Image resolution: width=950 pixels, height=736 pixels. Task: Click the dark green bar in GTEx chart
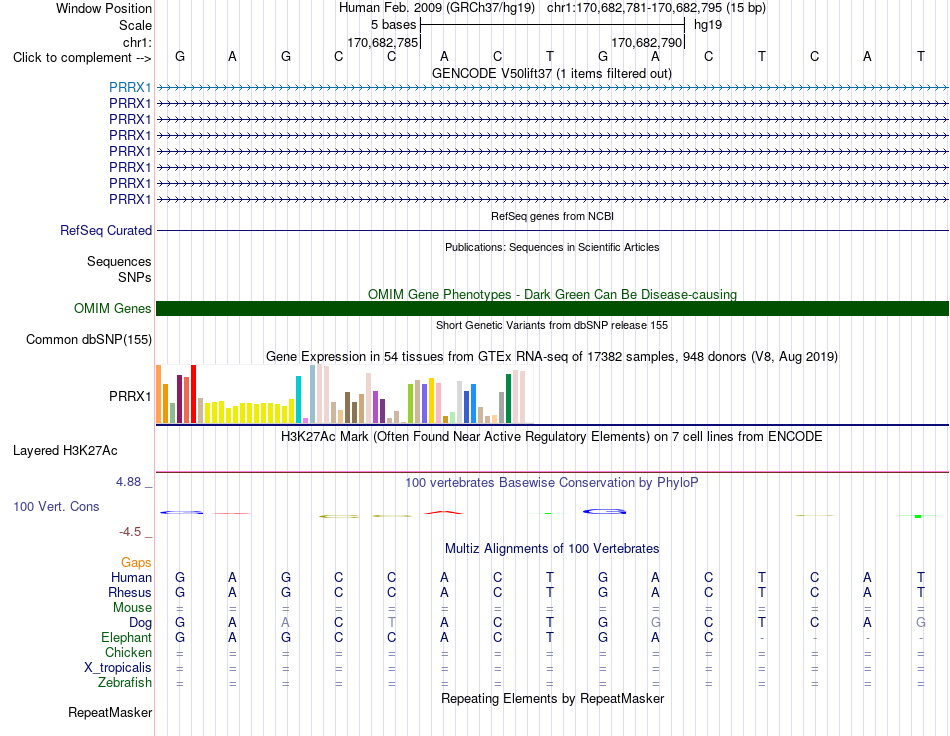tap(508, 399)
